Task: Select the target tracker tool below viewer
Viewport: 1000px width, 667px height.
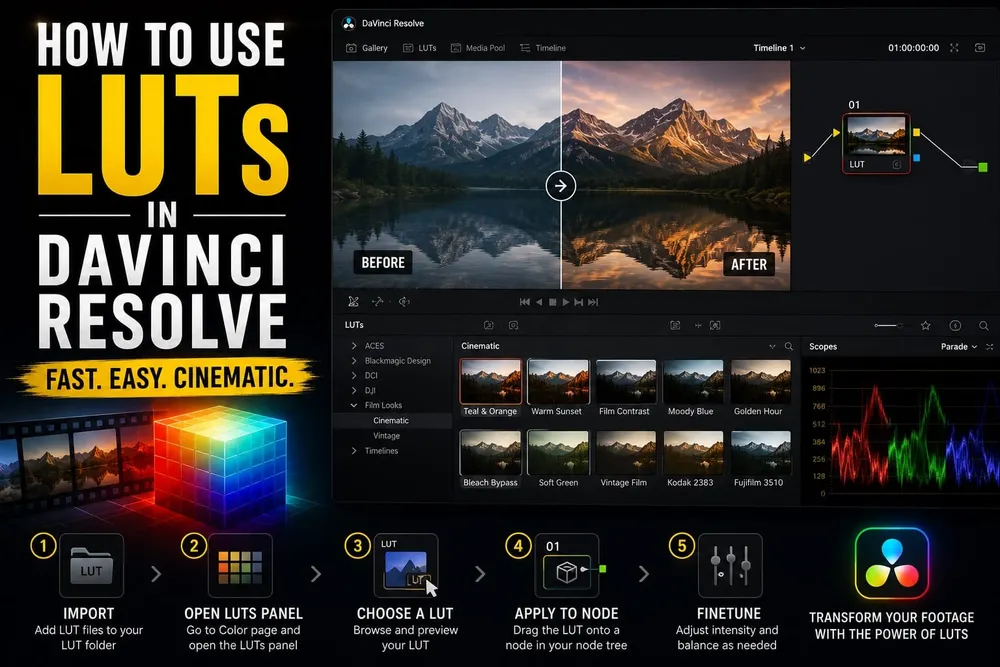Action: pos(404,302)
